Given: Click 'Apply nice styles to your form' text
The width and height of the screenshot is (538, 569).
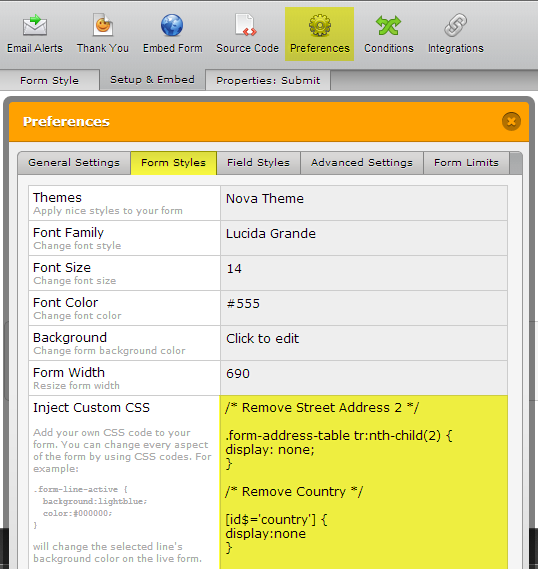Looking at the screenshot, I should tap(108, 211).
